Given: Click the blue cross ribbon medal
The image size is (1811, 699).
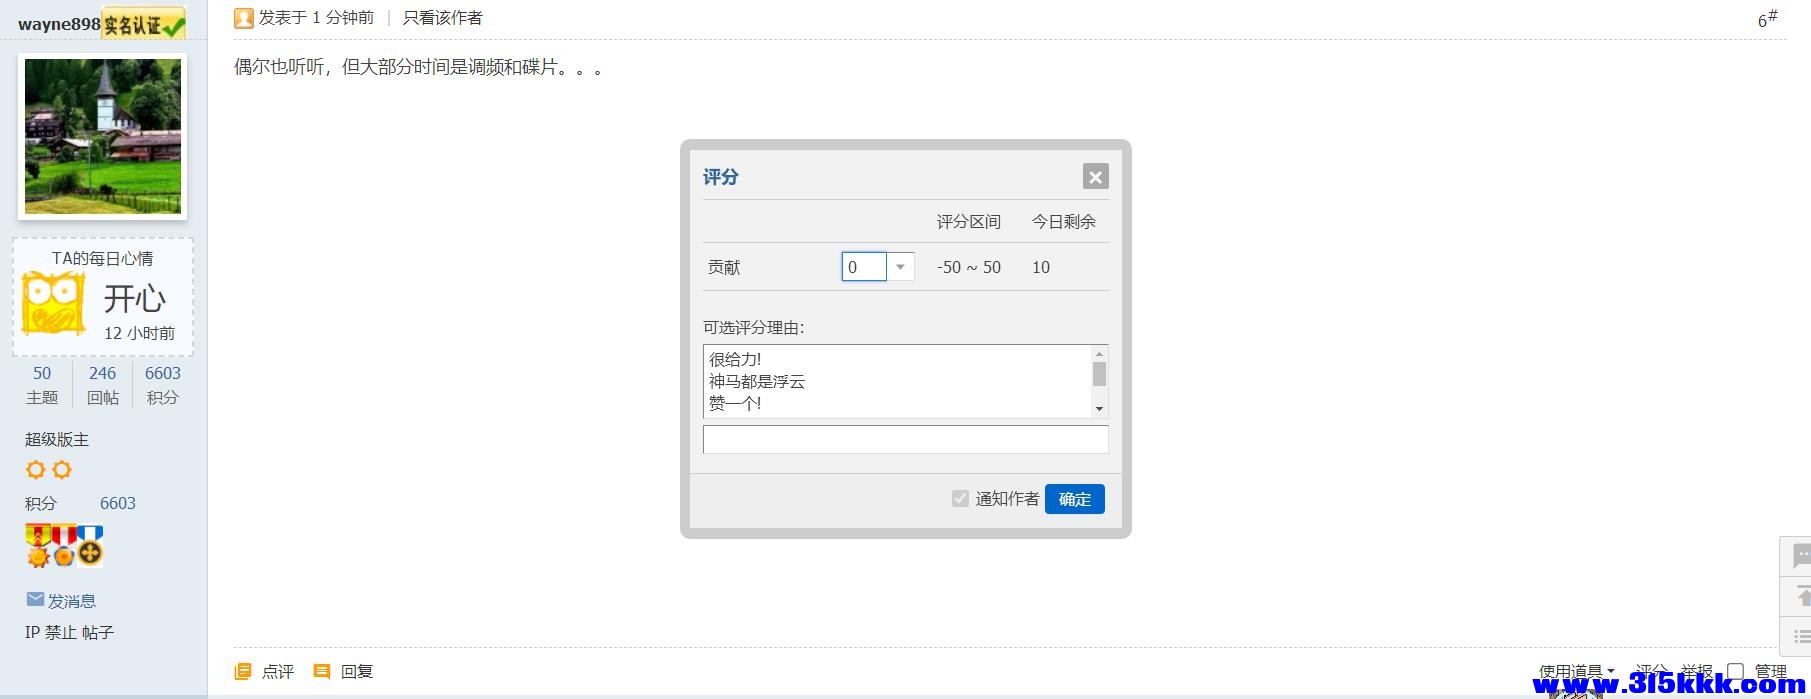Looking at the screenshot, I should click(x=91, y=546).
